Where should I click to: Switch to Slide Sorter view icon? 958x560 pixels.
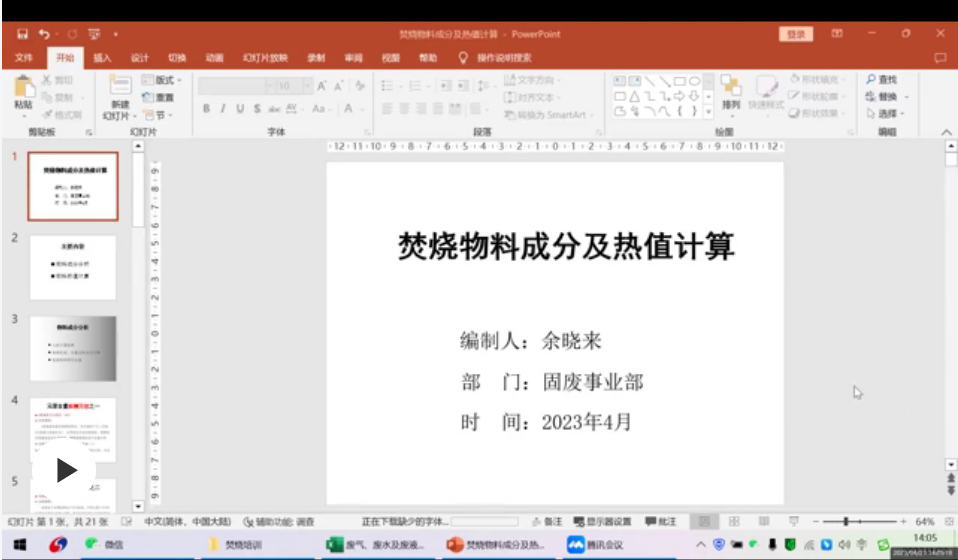[734, 522]
